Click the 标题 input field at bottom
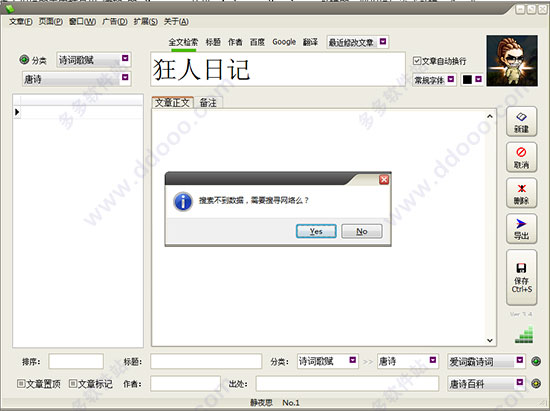 (206, 361)
